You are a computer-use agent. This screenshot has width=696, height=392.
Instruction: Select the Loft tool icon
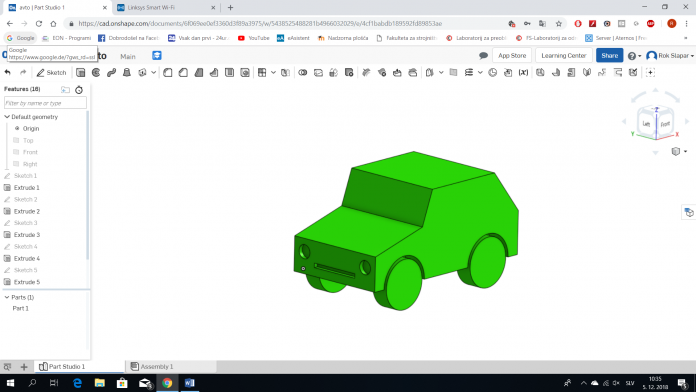pyautogui.click(x=127, y=72)
